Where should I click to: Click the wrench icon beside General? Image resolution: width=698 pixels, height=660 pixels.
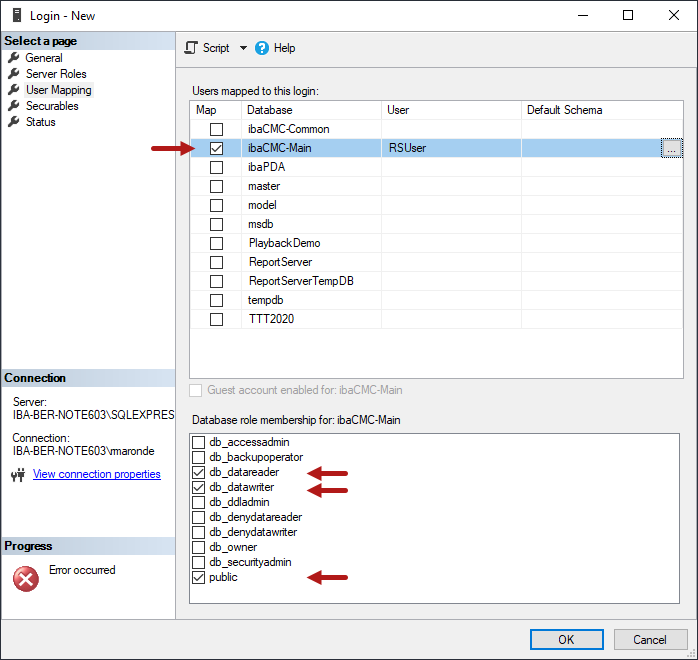[x=14, y=57]
